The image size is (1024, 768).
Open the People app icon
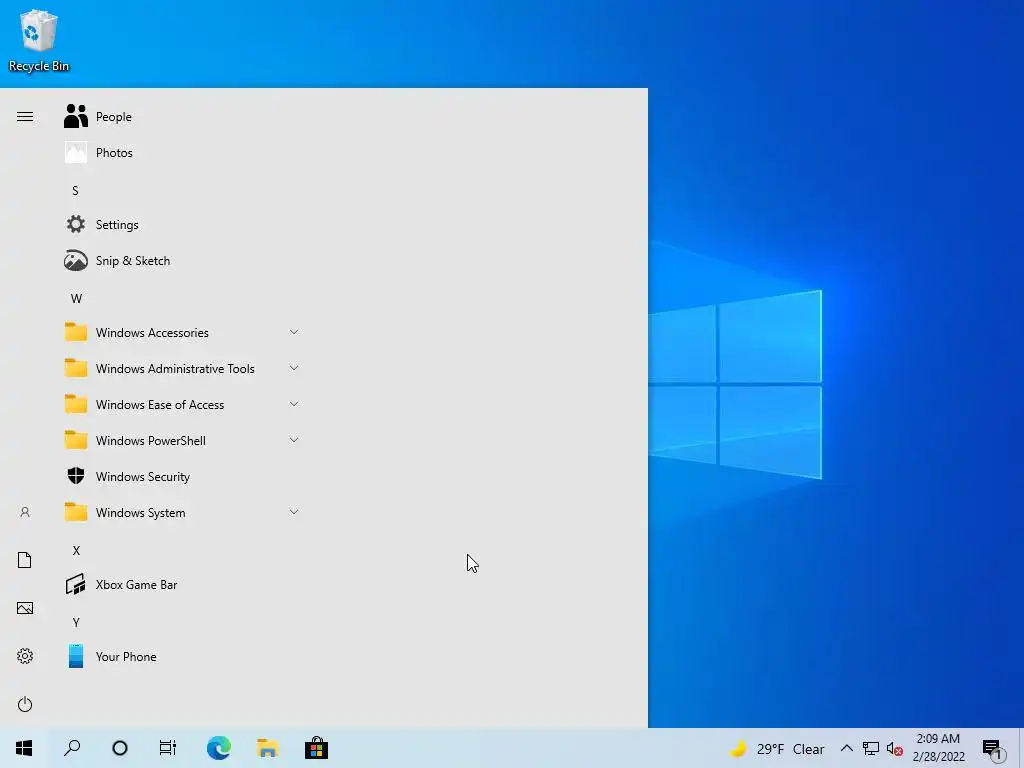click(76, 116)
